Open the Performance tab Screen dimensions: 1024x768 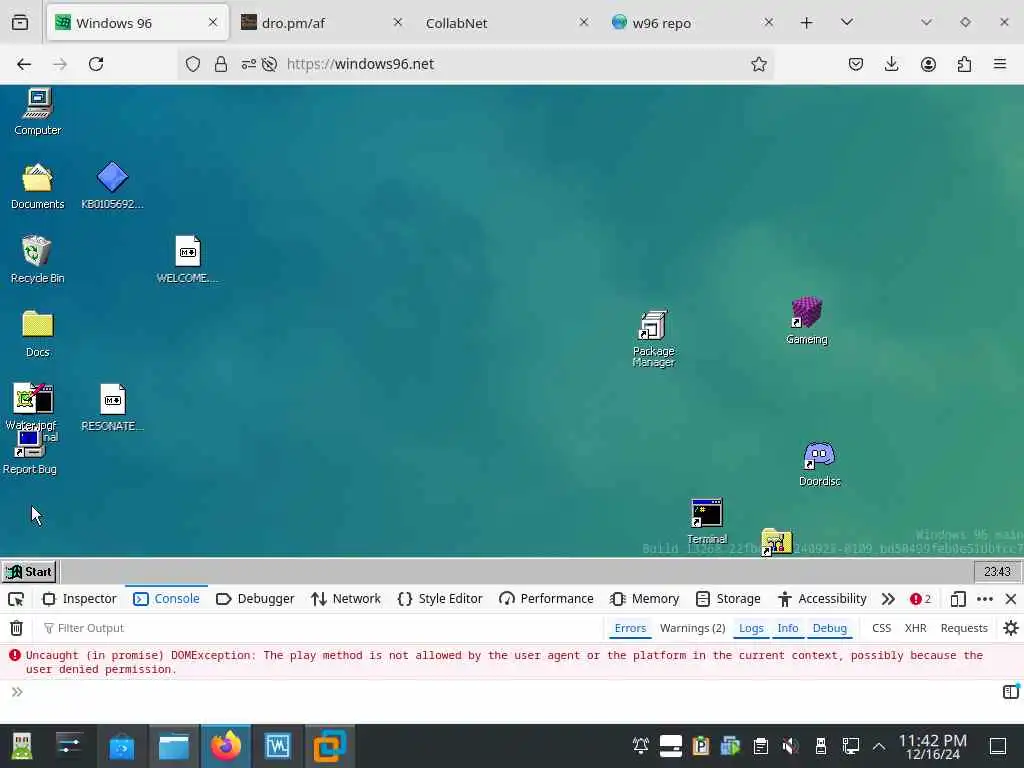coord(546,599)
